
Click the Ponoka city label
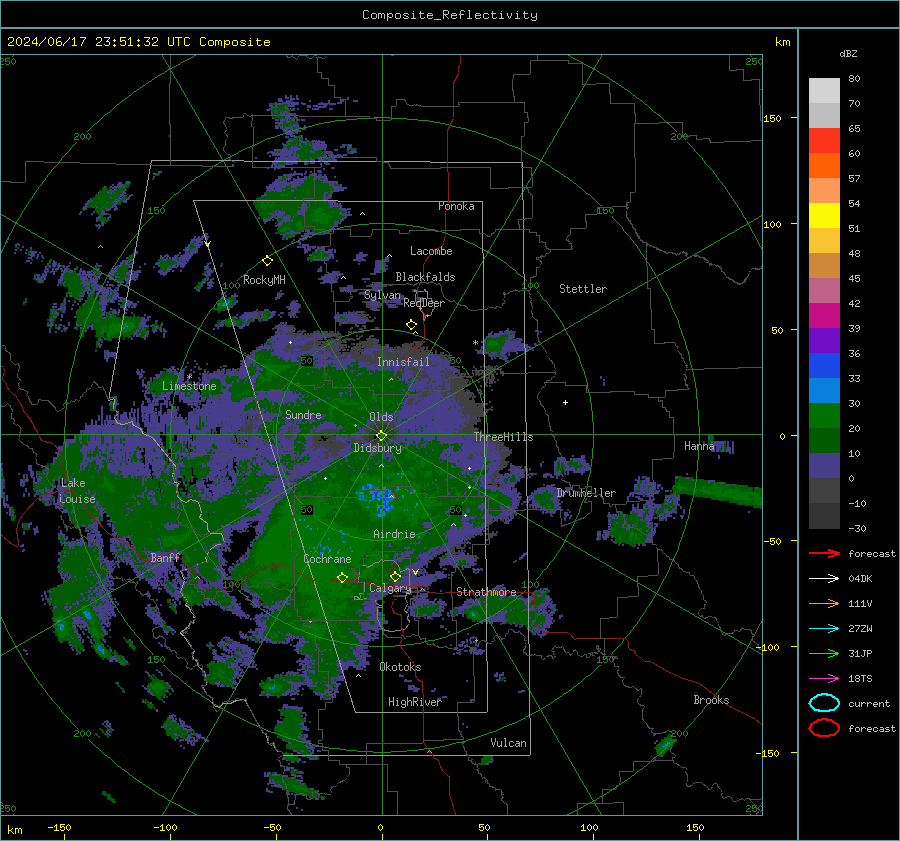pyautogui.click(x=456, y=206)
